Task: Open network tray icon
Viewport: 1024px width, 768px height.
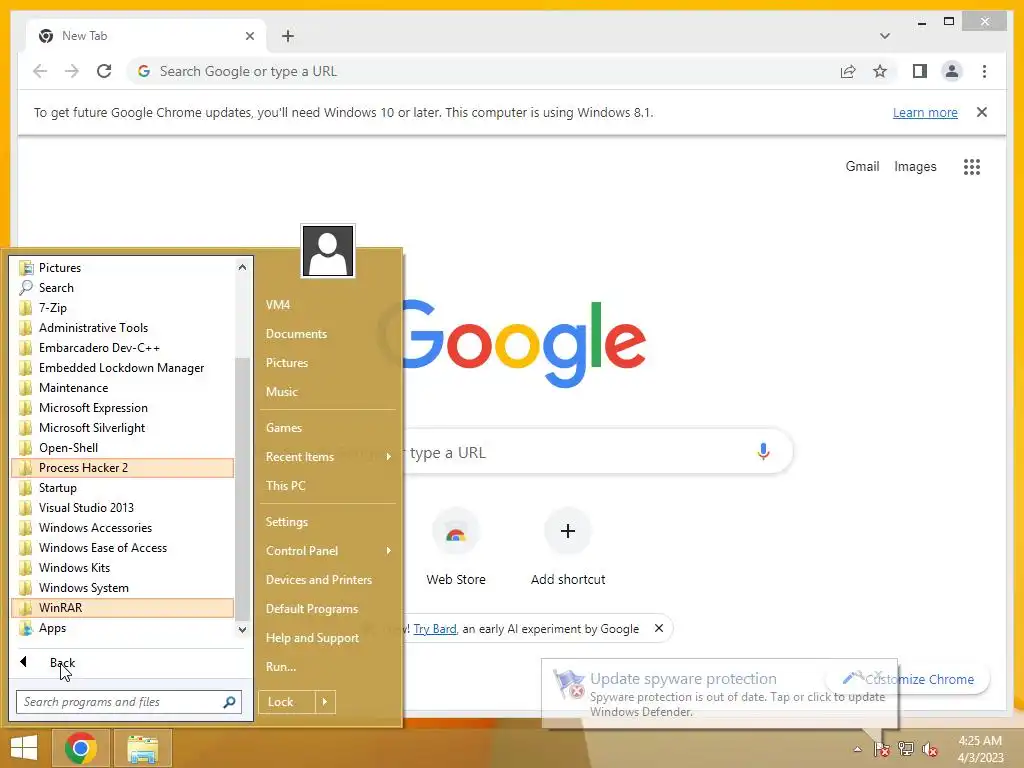Action: pos(905,749)
